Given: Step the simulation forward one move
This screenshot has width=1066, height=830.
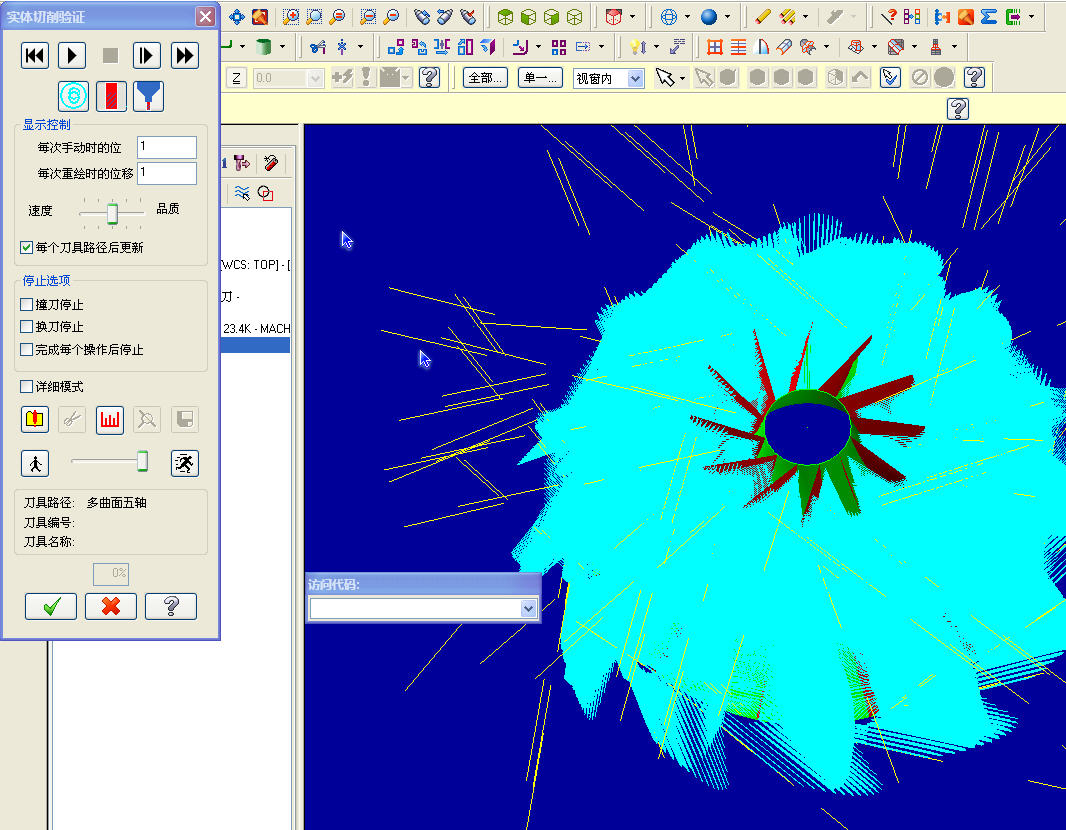Looking at the screenshot, I should click(147, 55).
